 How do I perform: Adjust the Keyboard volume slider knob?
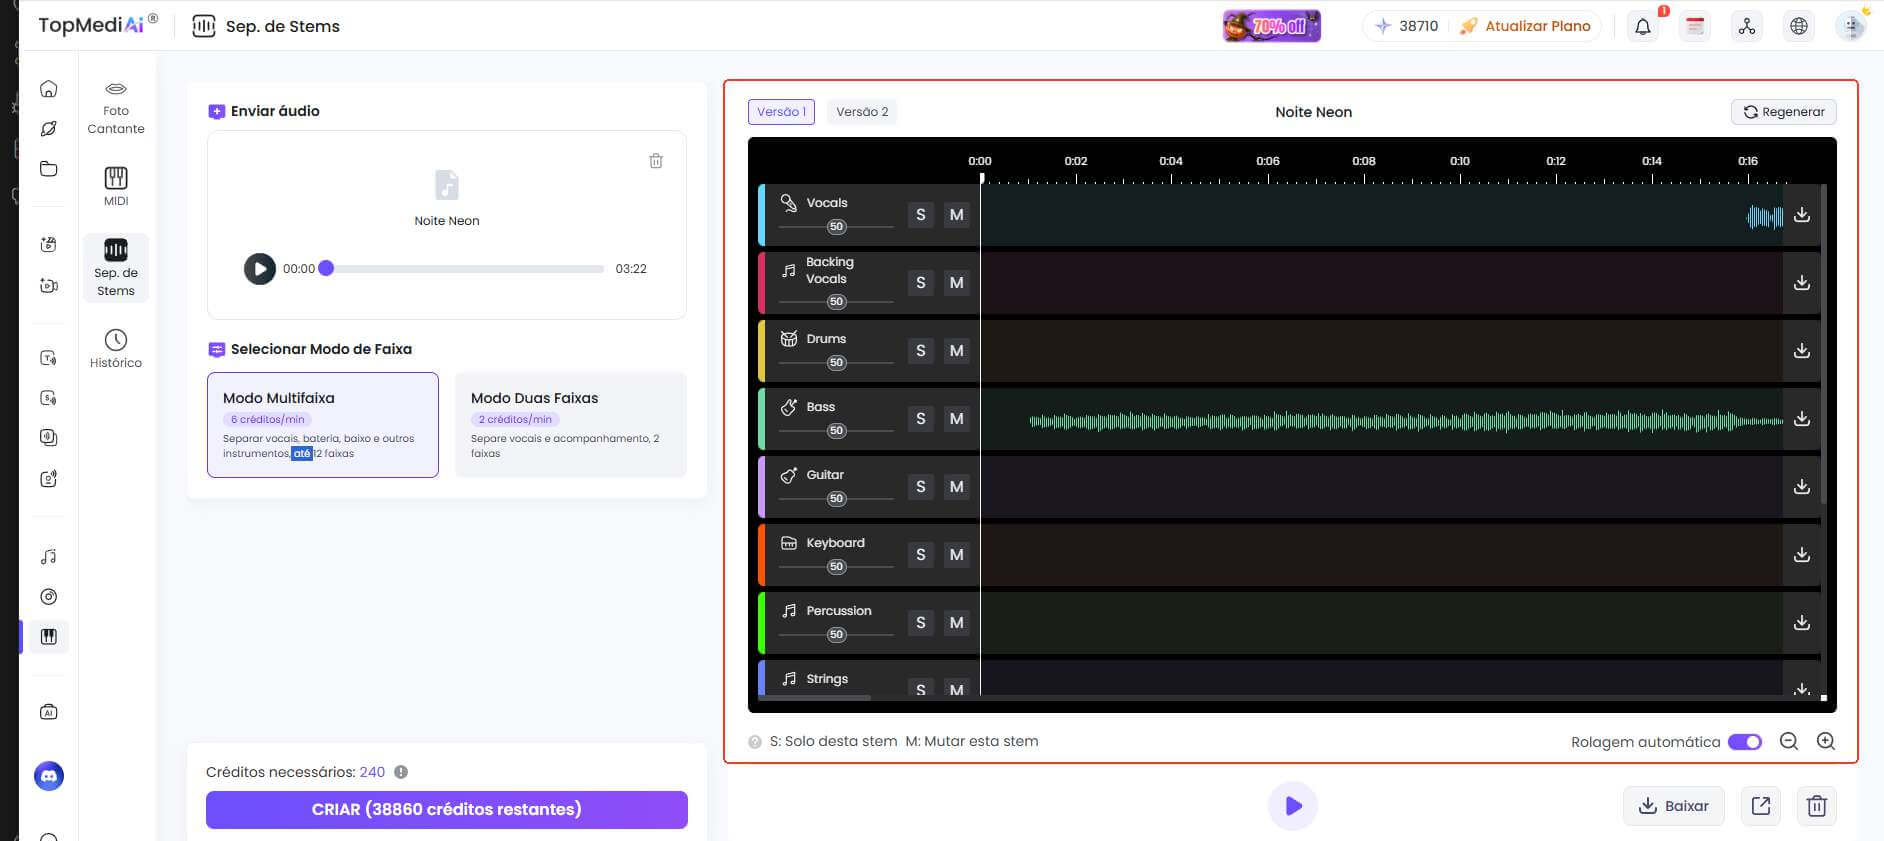(x=837, y=567)
